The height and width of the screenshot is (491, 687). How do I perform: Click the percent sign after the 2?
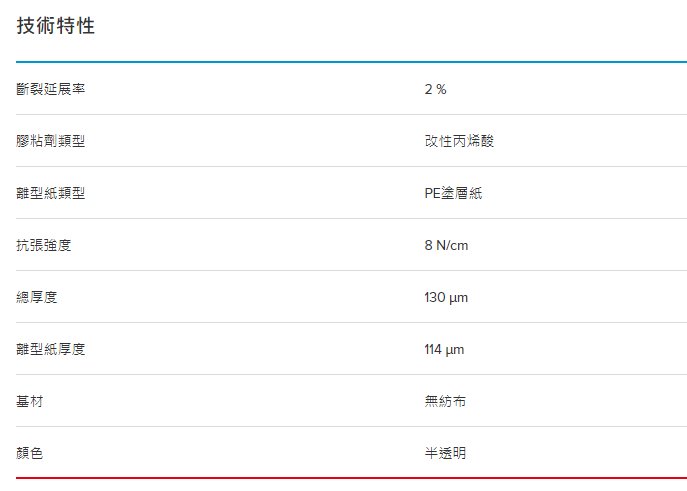tap(441, 89)
